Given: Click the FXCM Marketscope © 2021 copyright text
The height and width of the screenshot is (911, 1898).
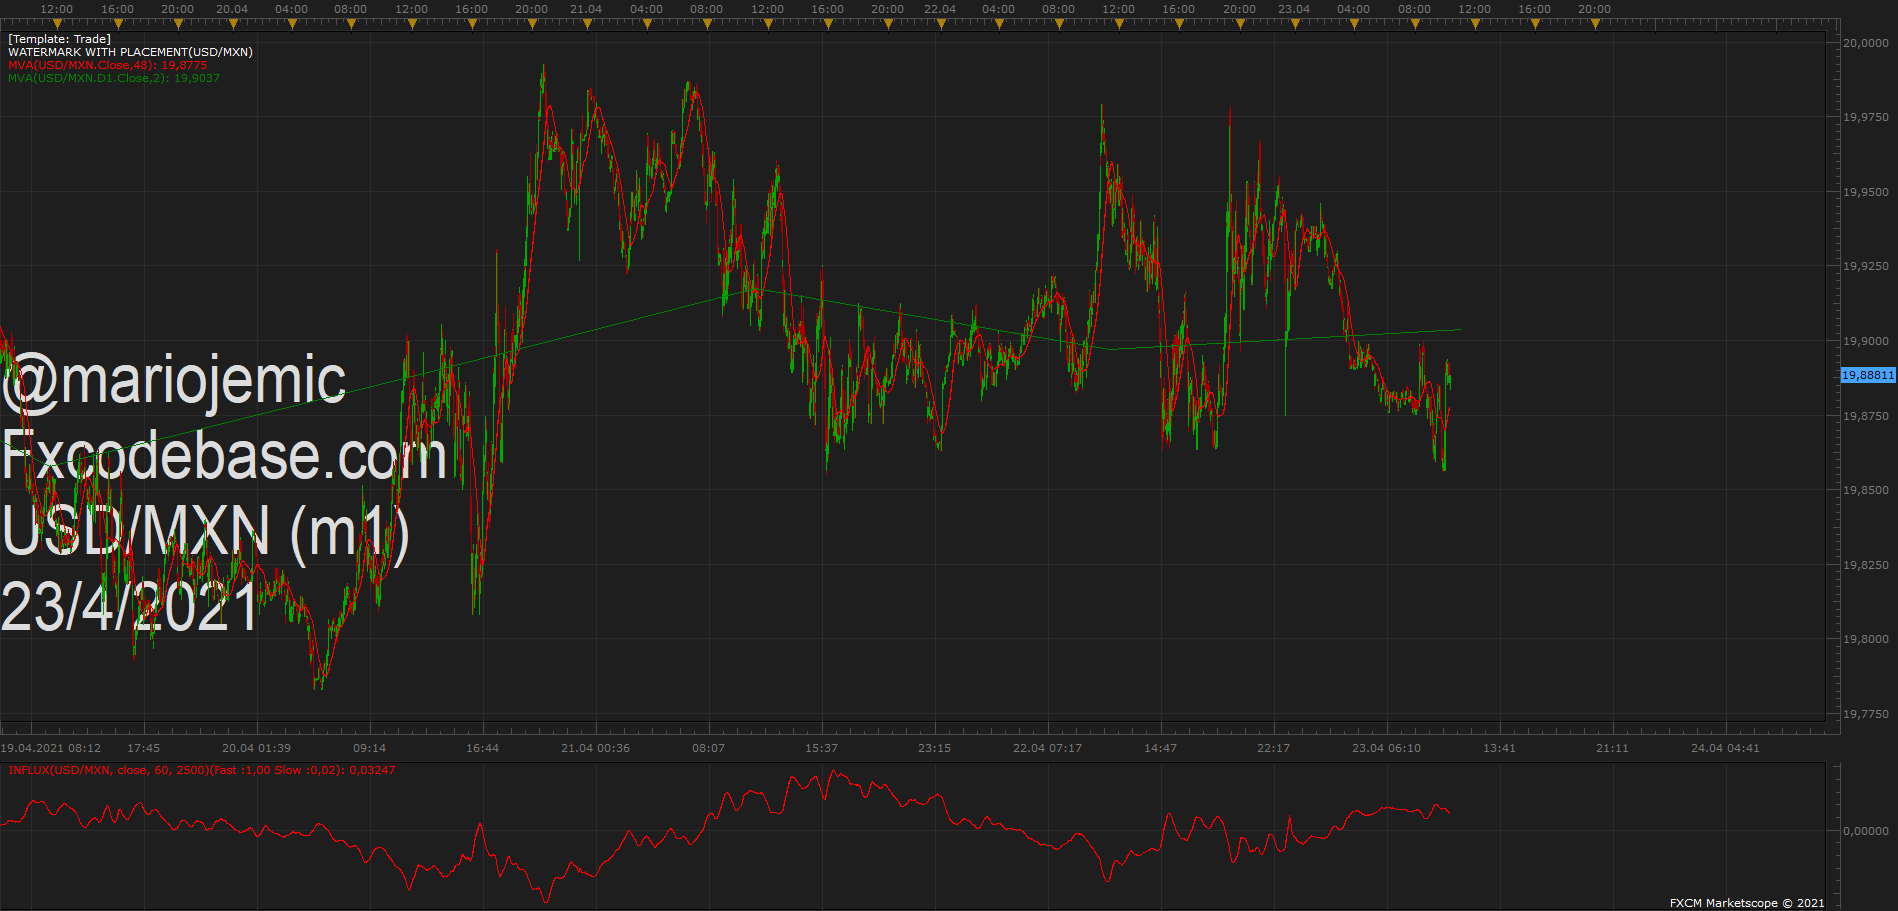Looking at the screenshot, I should coord(1747,903).
